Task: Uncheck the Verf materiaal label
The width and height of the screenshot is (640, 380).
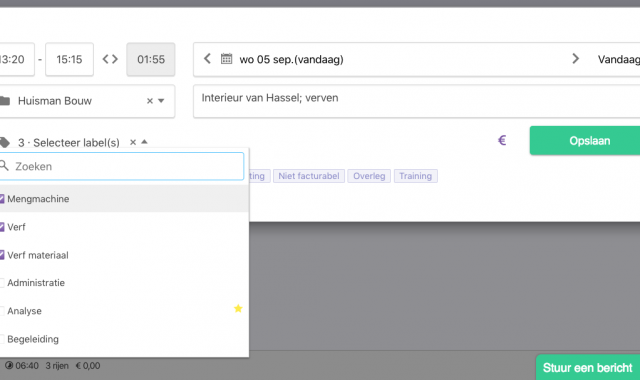Action: 2,255
